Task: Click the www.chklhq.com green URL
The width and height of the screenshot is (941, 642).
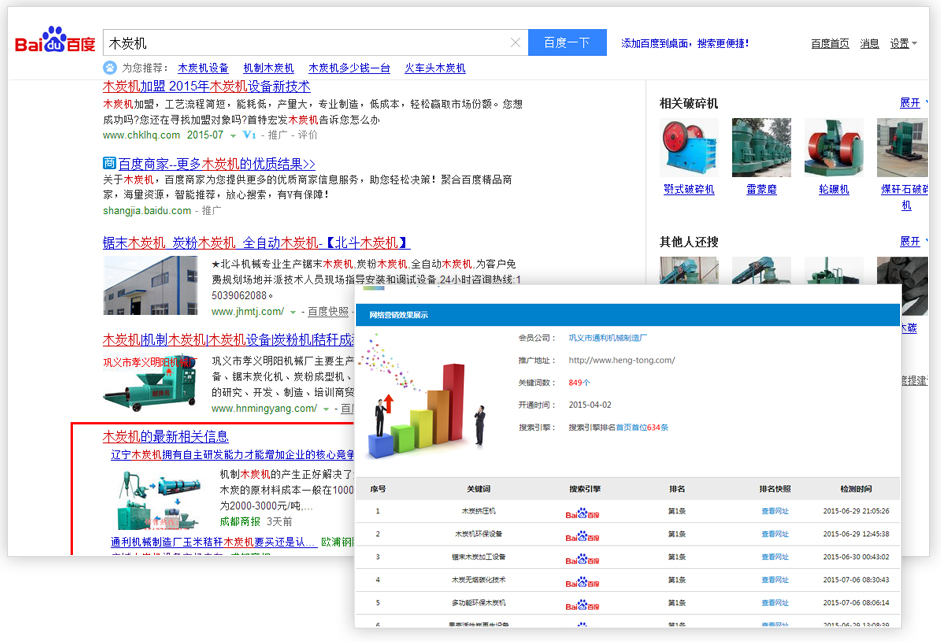Action: (142, 135)
